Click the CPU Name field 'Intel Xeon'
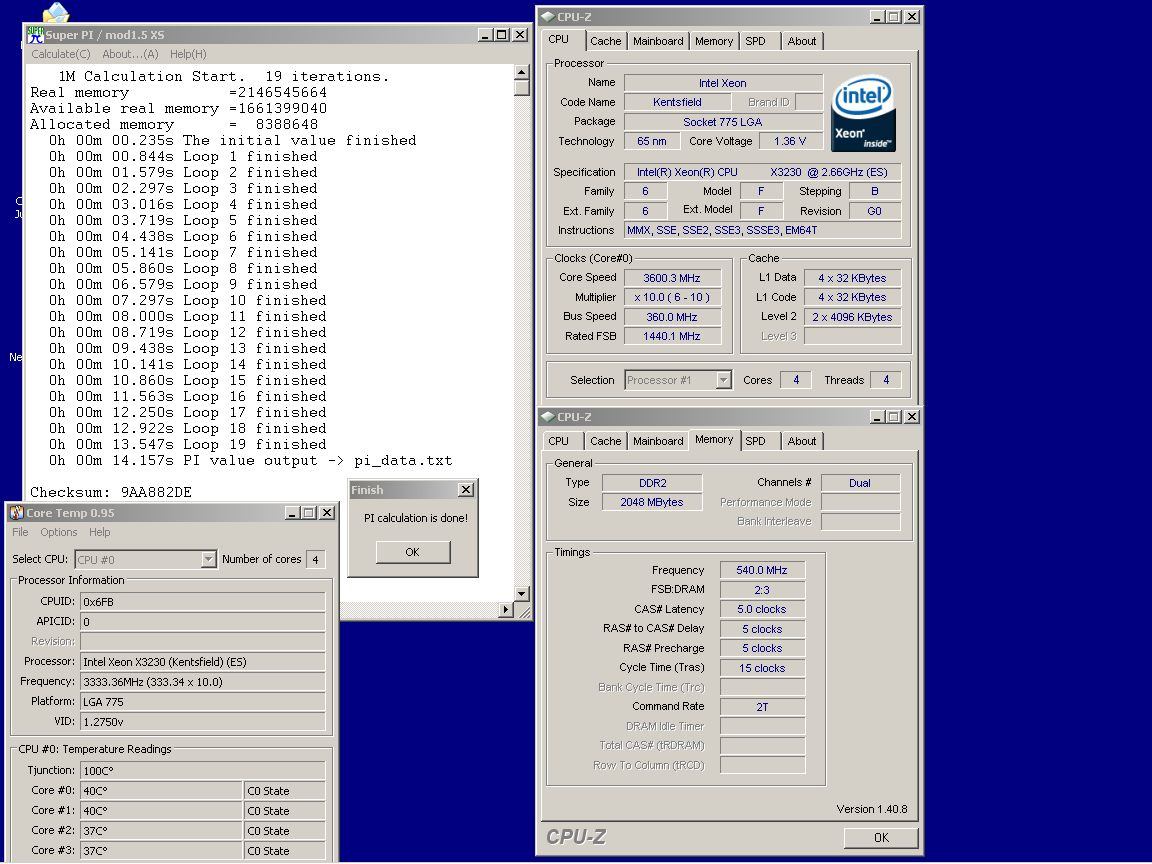1152x864 pixels. (x=723, y=83)
